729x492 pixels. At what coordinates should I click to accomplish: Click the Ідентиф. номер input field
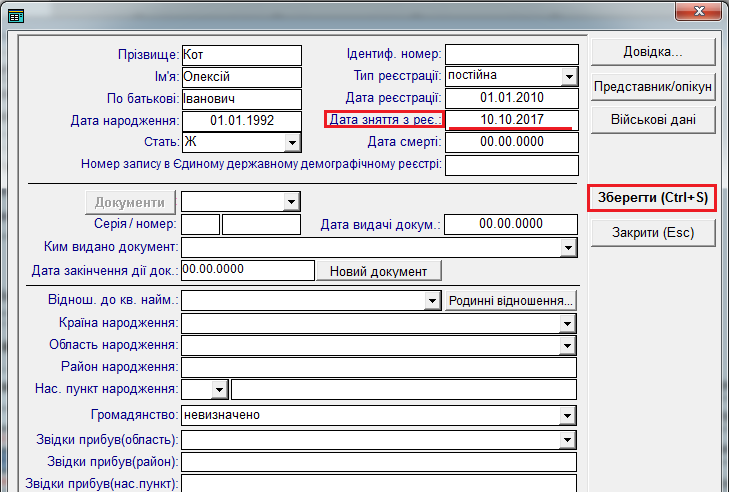pyautogui.click(x=511, y=54)
